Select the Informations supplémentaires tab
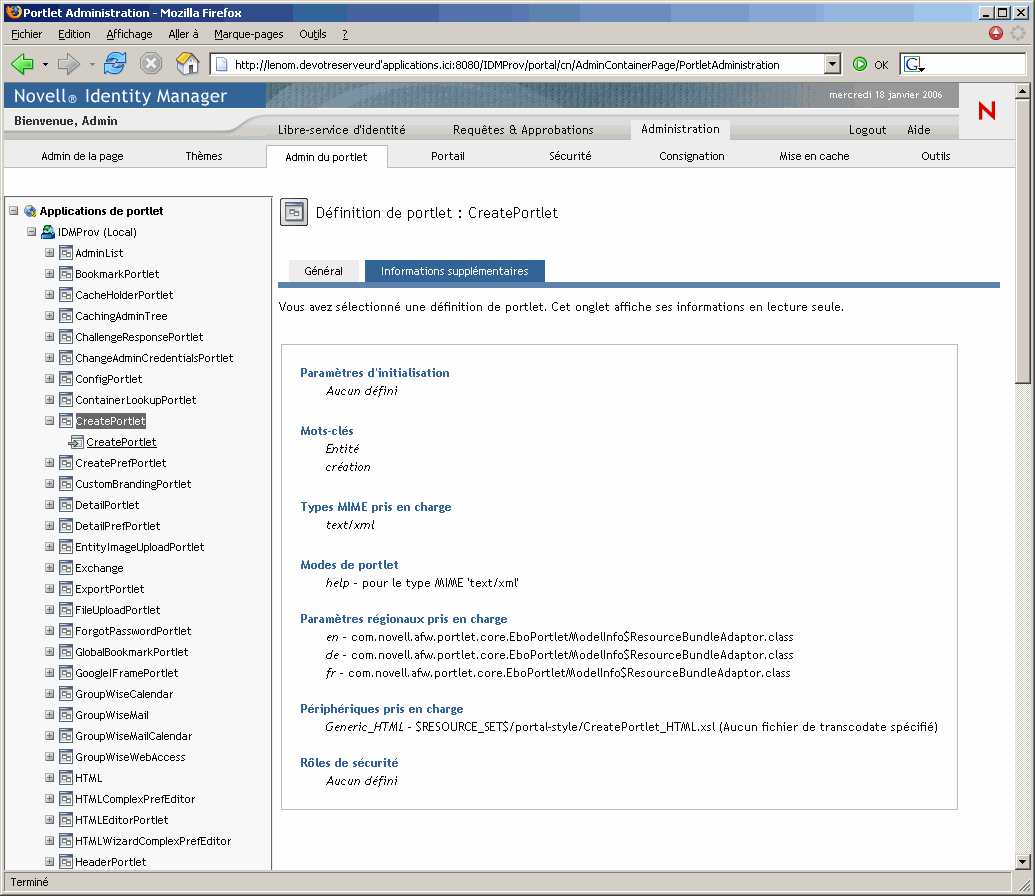The height and width of the screenshot is (896, 1035). (455, 271)
